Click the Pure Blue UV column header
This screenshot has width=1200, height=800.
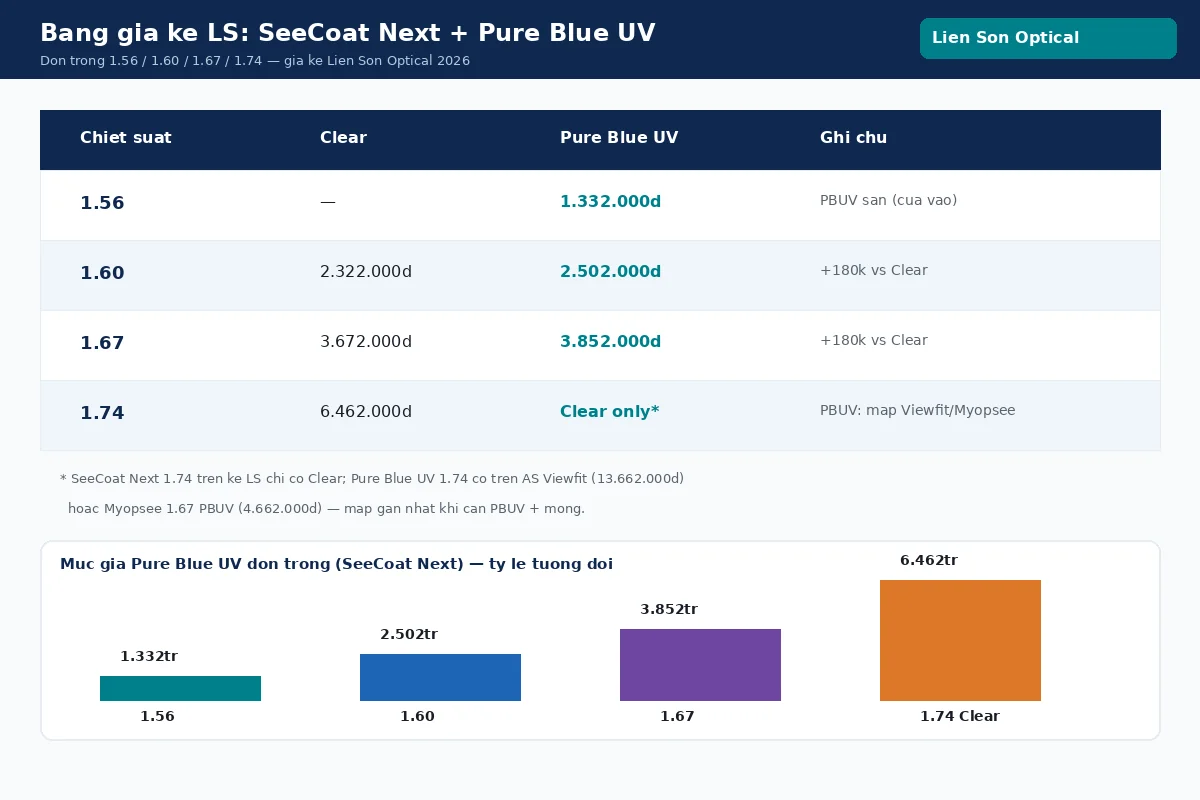click(x=619, y=138)
